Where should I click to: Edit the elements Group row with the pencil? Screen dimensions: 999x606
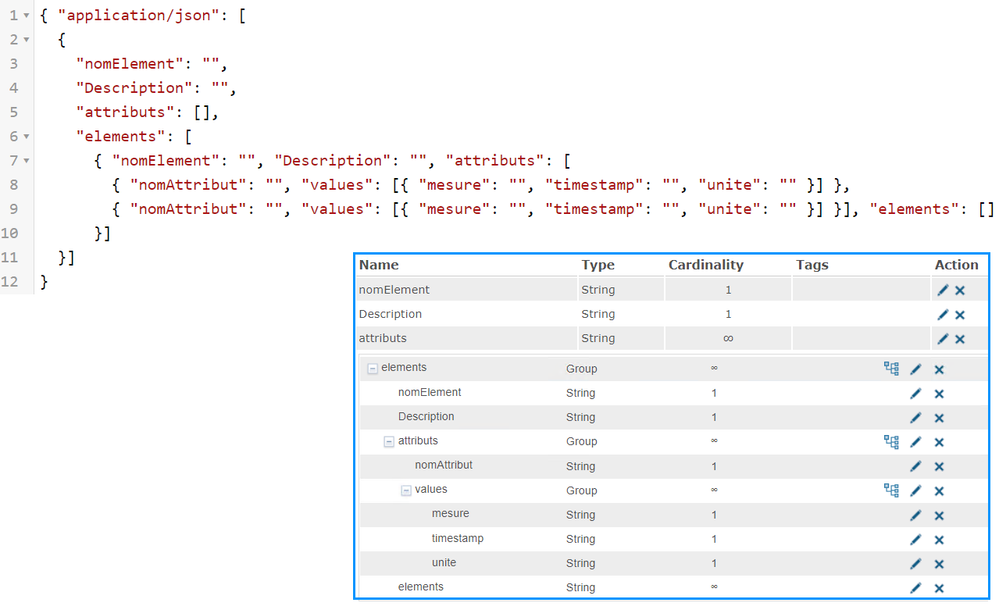pos(915,369)
